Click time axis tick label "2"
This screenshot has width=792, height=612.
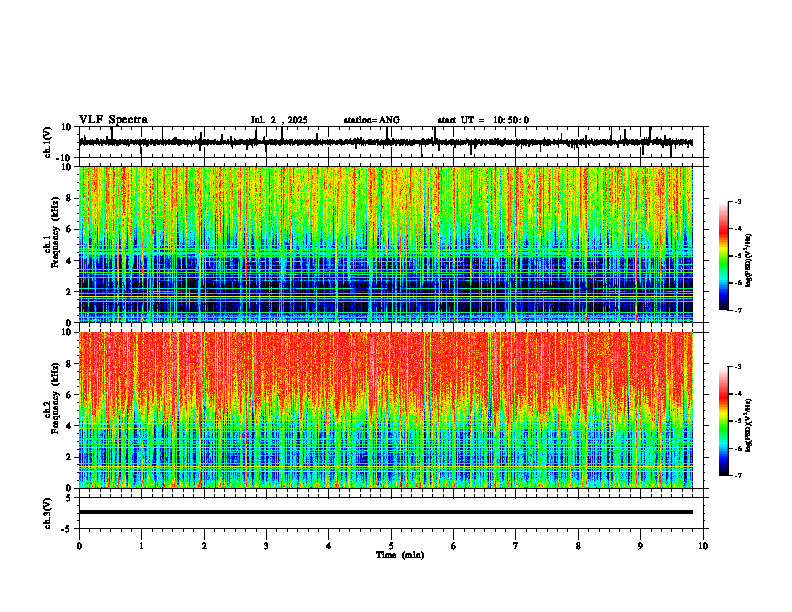[204, 546]
